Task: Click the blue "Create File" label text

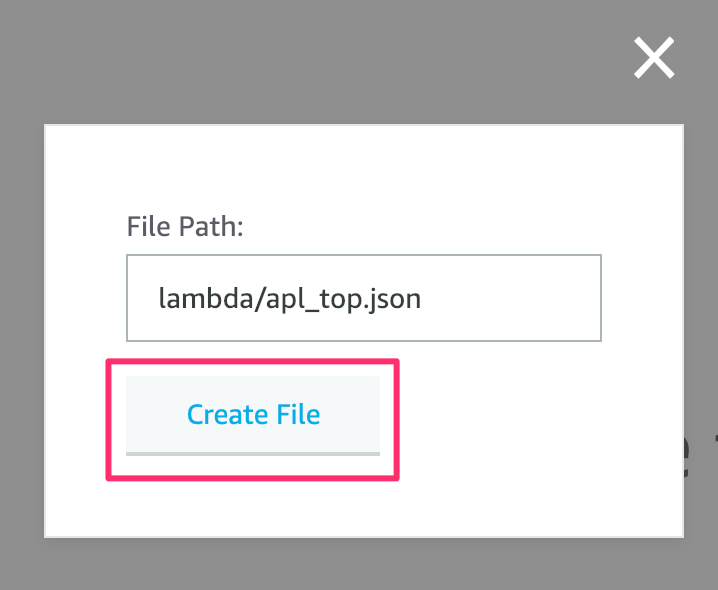Action: (x=254, y=415)
